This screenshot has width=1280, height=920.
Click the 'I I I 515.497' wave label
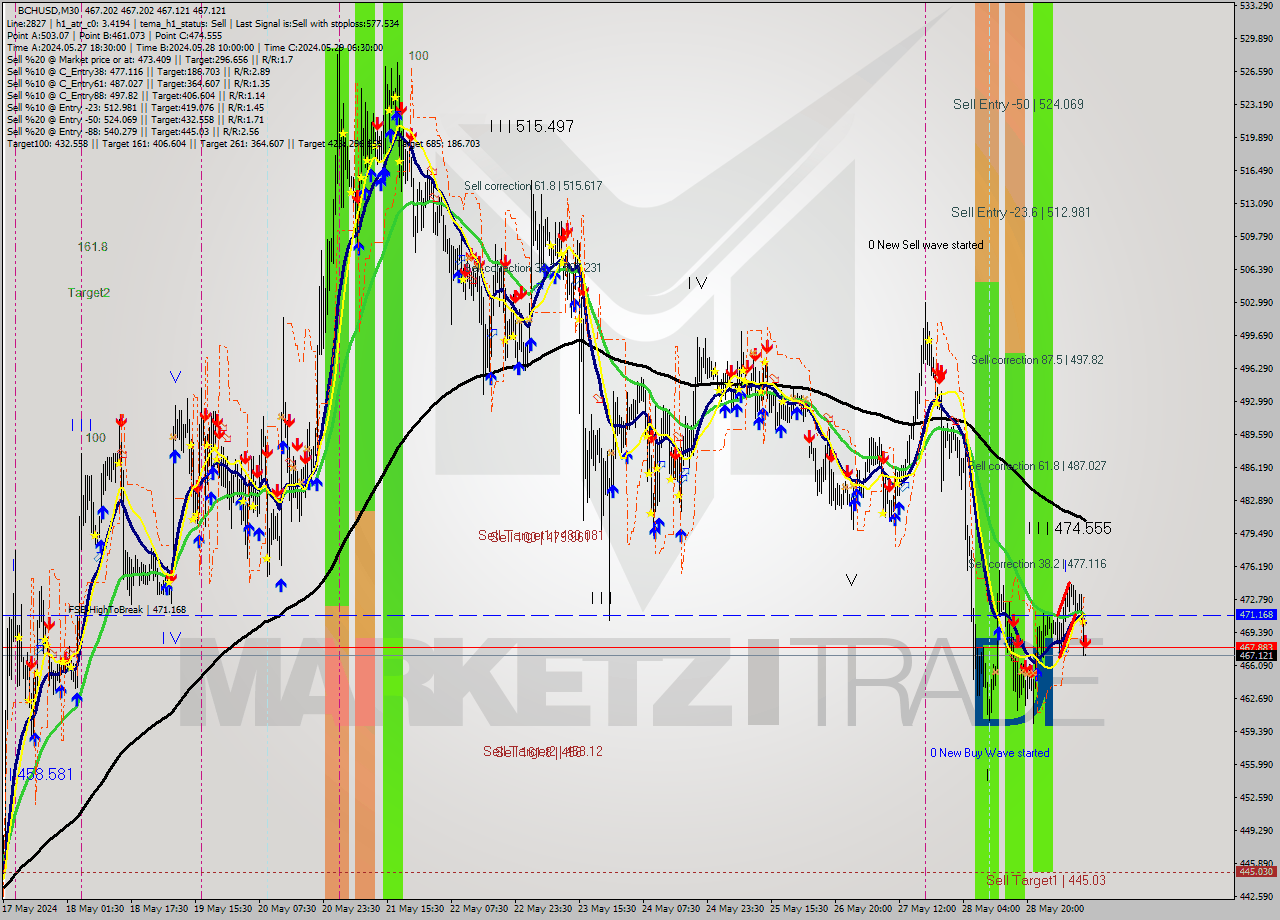click(x=532, y=126)
